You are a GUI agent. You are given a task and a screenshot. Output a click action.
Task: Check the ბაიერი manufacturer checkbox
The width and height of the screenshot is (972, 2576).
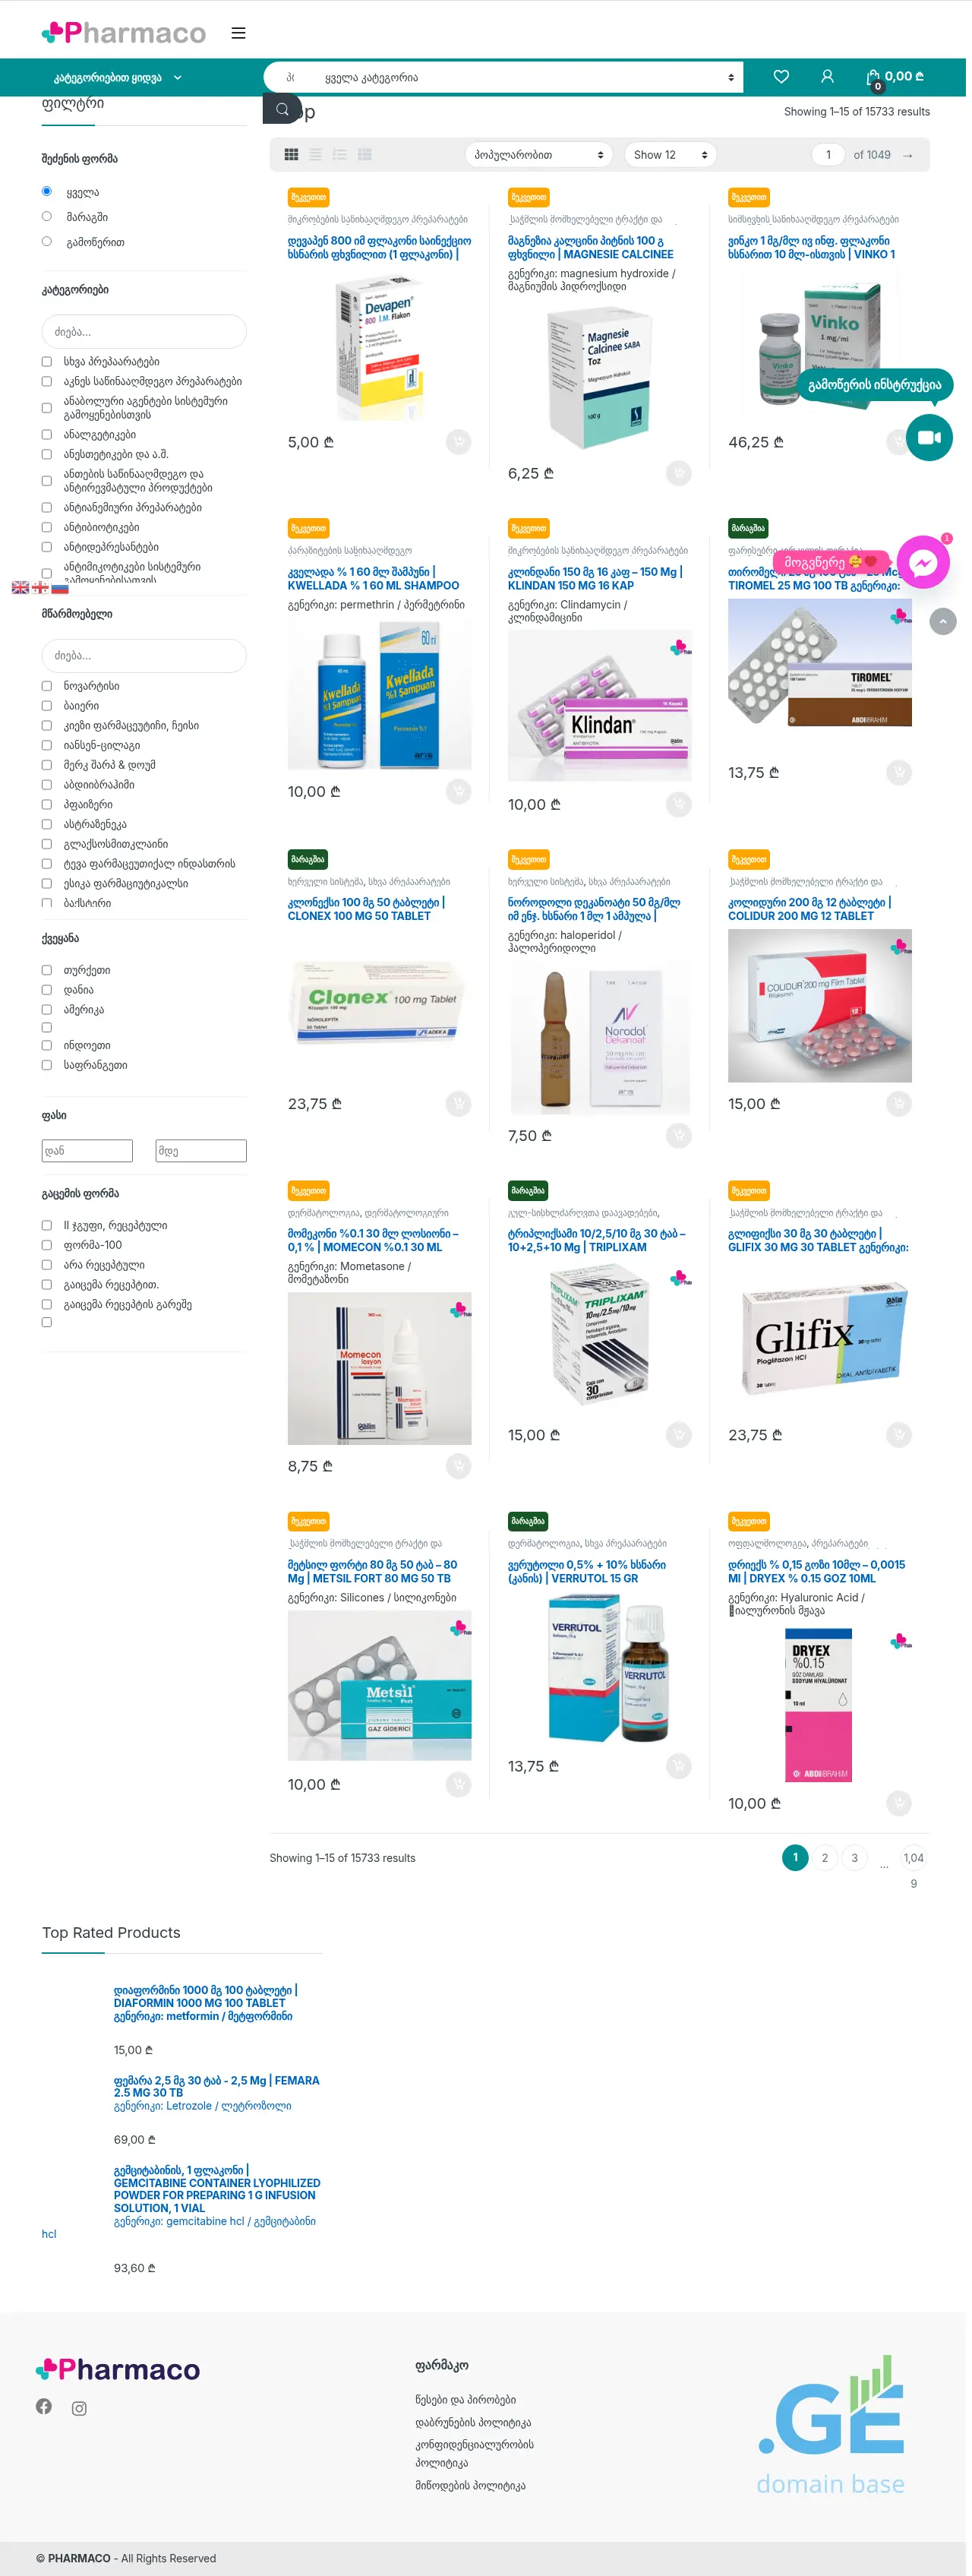click(x=47, y=706)
